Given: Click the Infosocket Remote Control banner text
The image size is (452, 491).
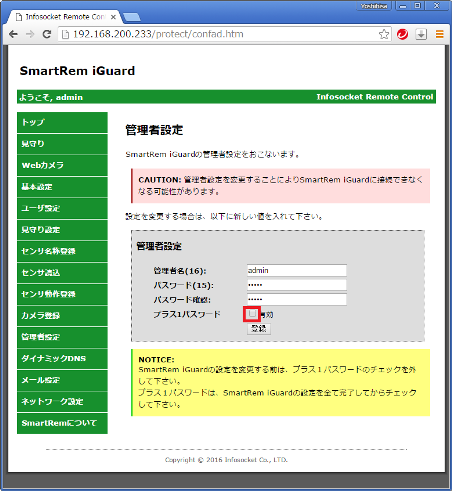Looking at the screenshot, I should coord(375,97).
